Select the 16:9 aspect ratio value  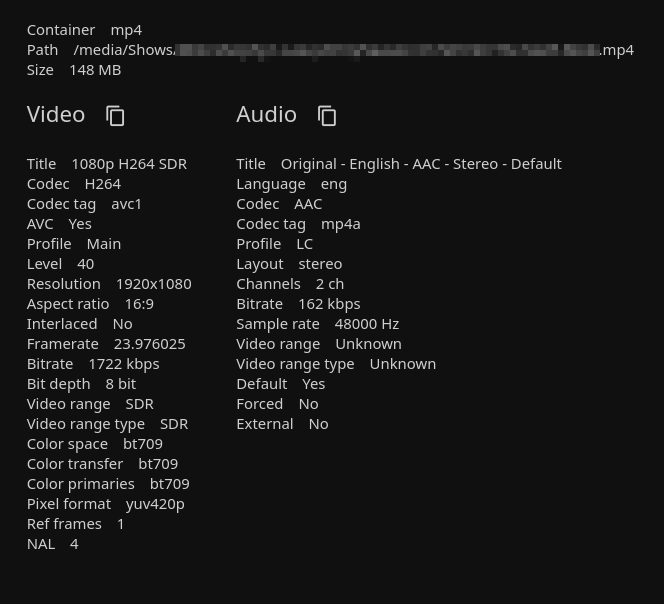pyautogui.click(x=139, y=304)
